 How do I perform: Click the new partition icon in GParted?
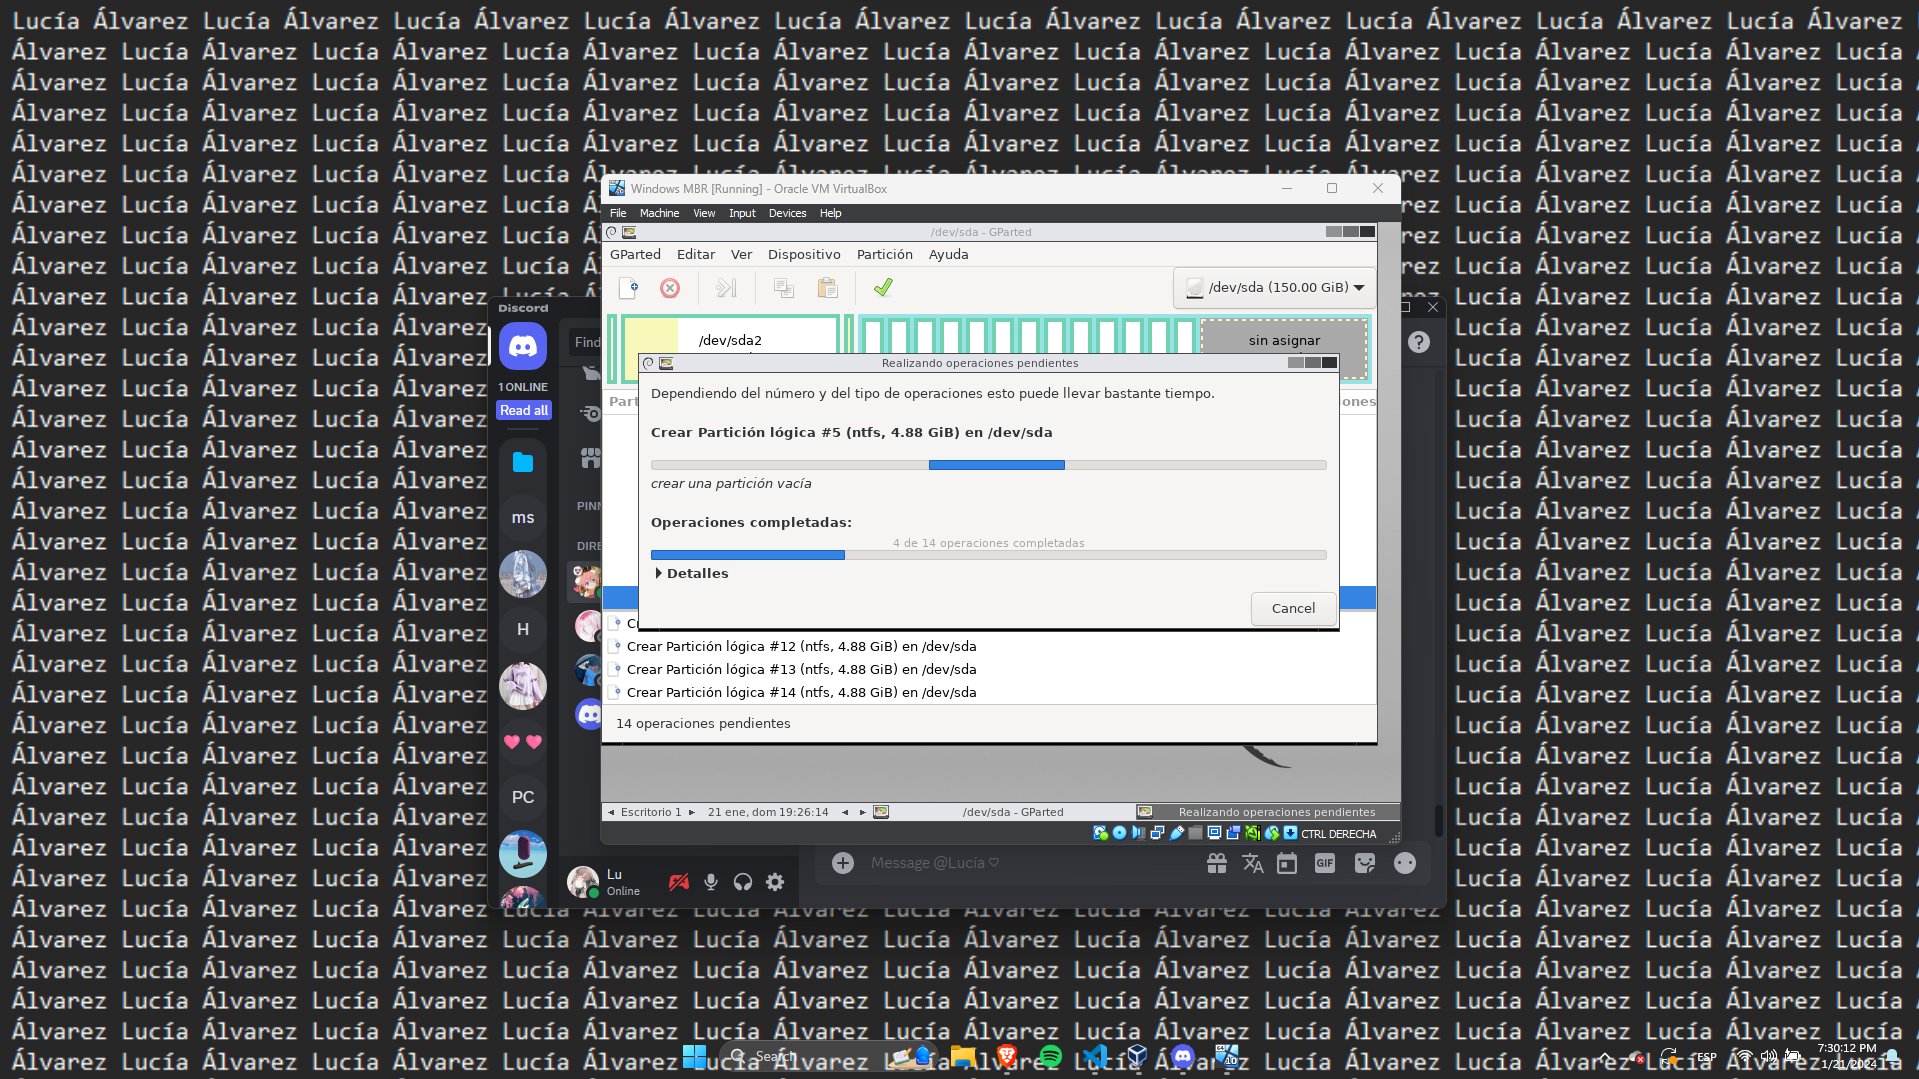click(x=628, y=288)
